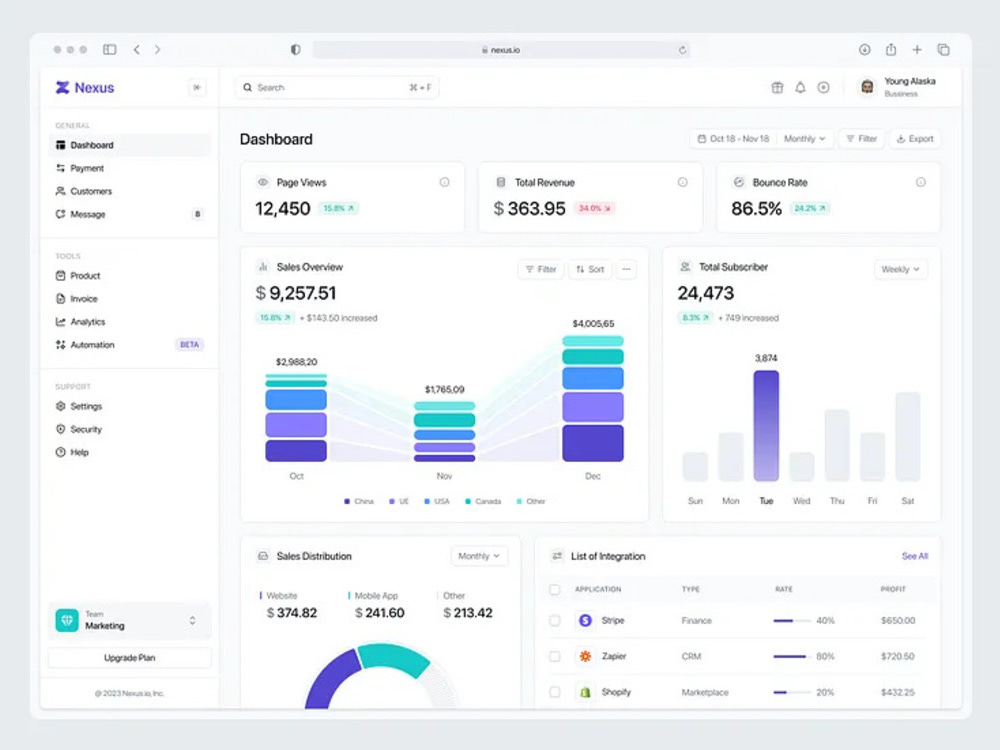This screenshot has height=750, width=1000.
Task: Check the Shopify row checkbox
Action: pyautogui.click(x=555, y=692)
